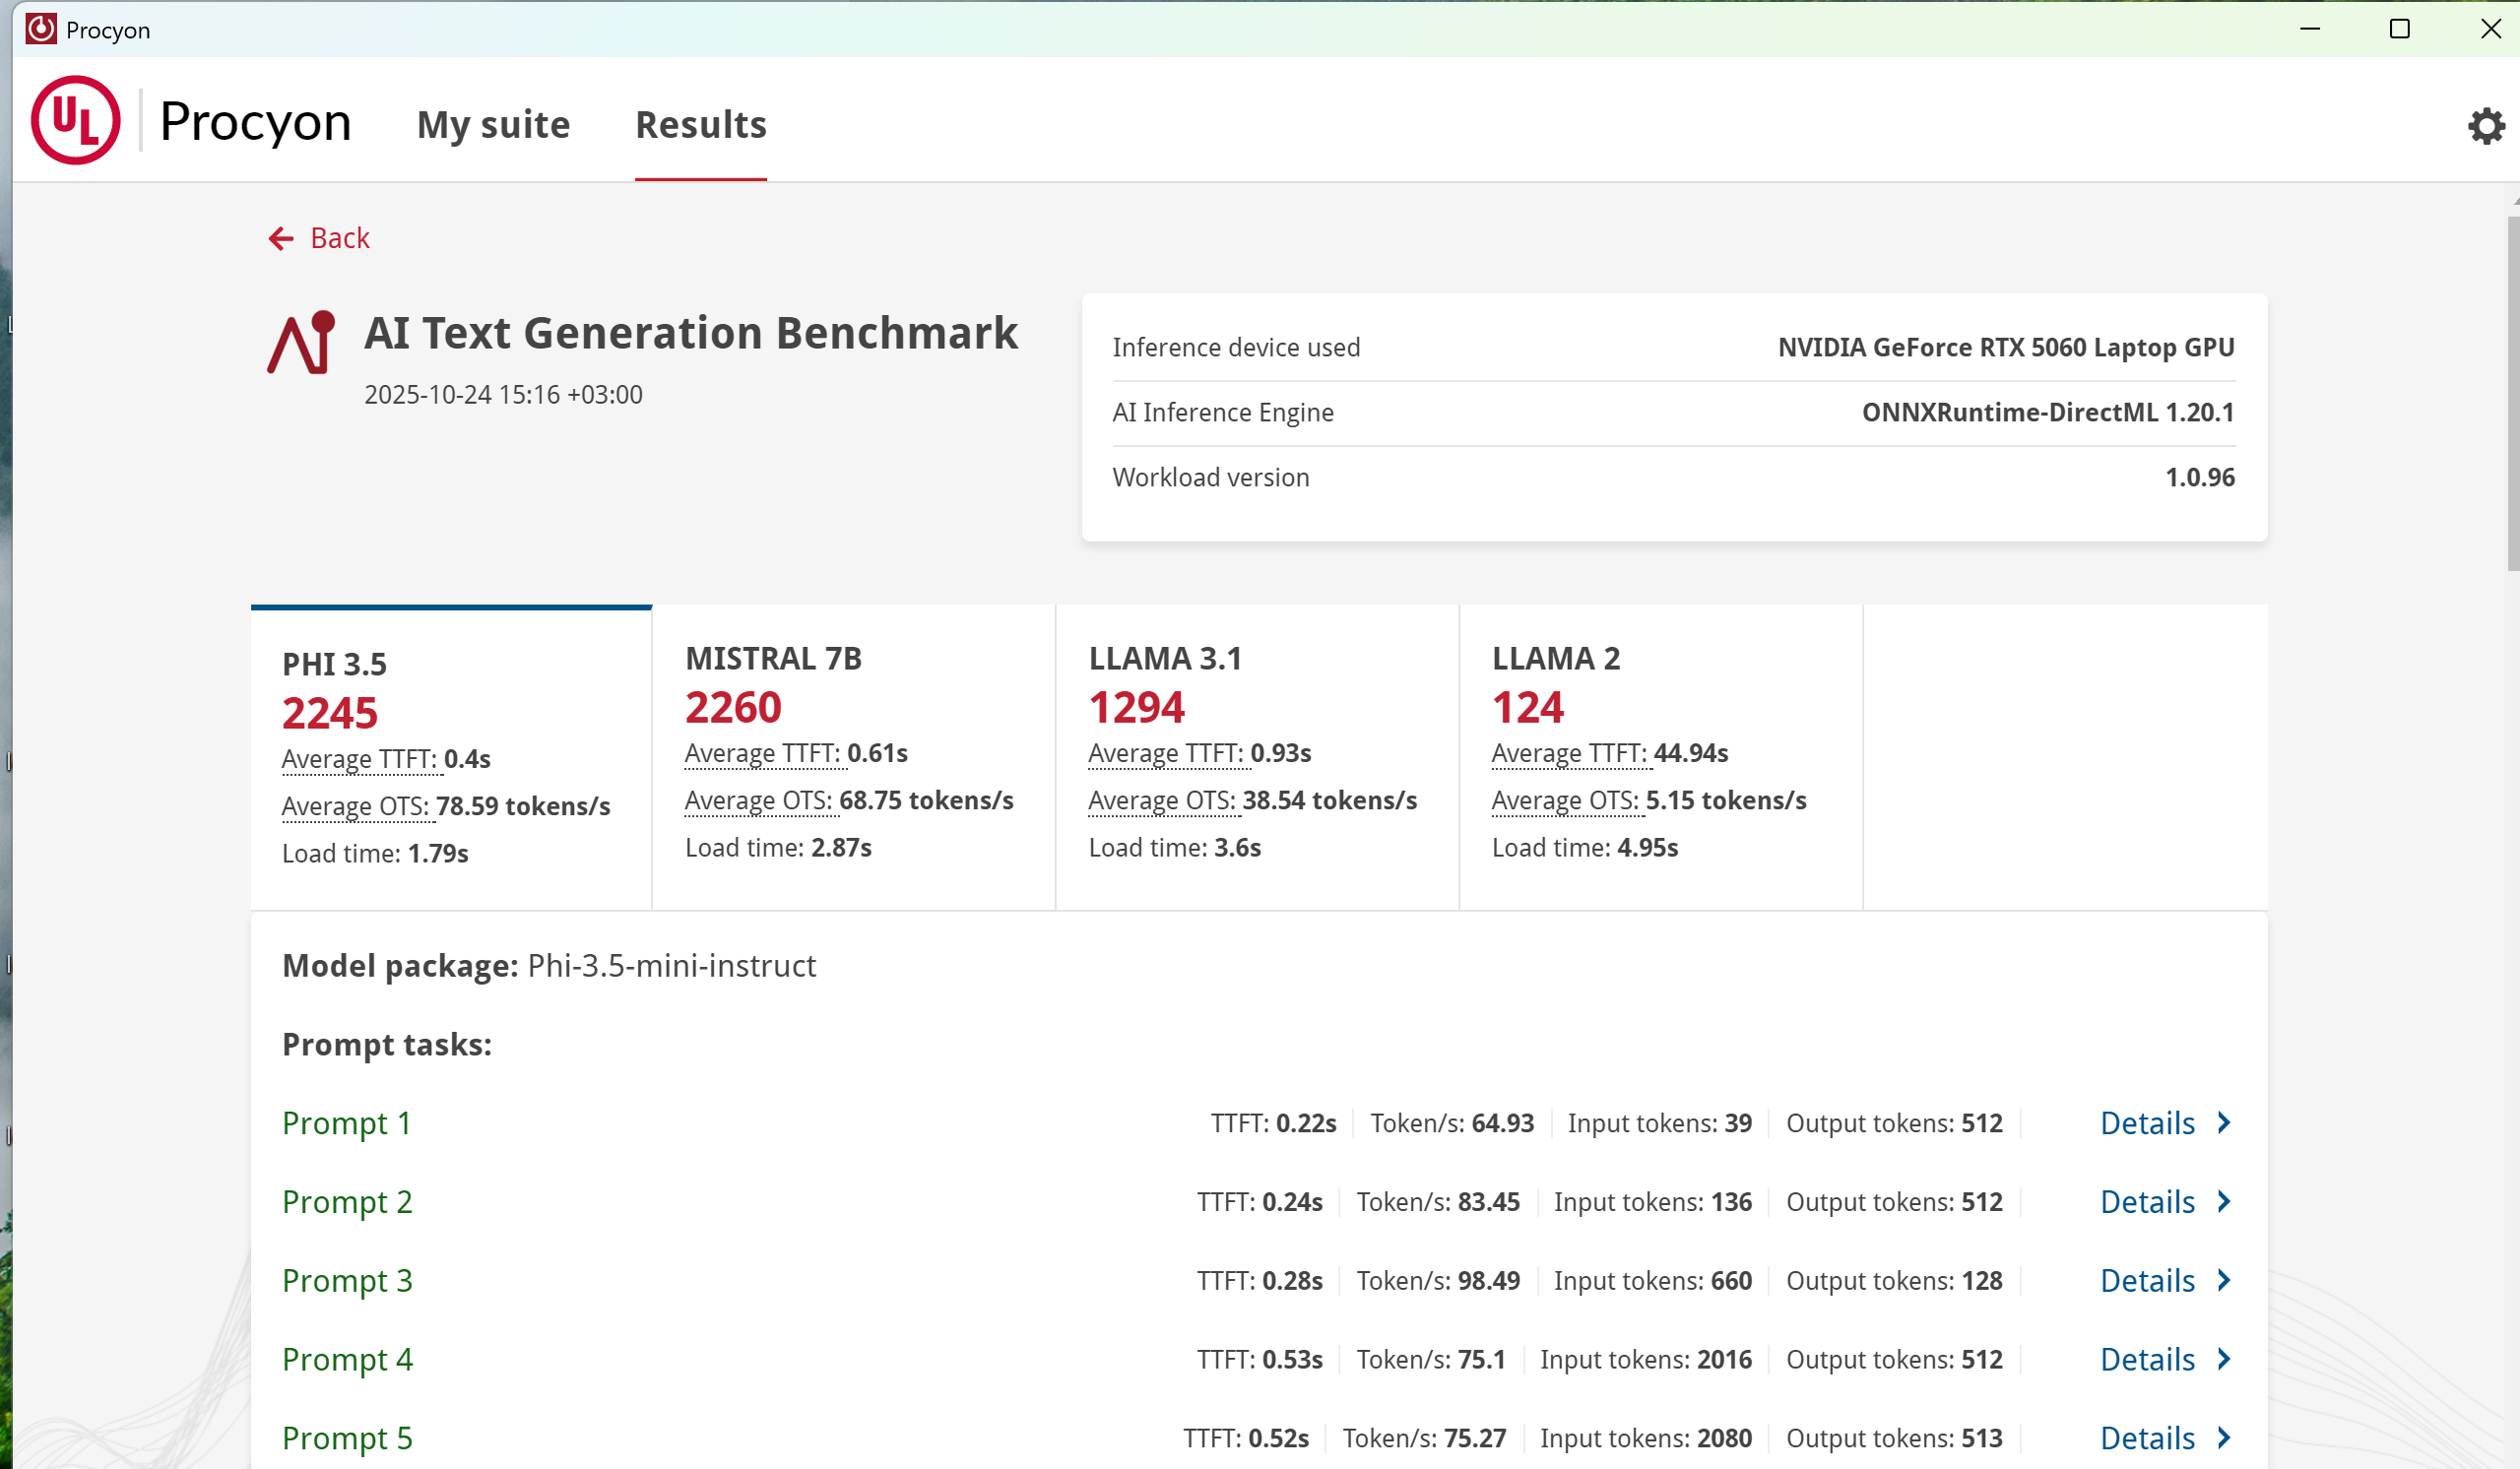Select the LLAMA 3.1 score card
The image size is (2520, 1469).
pos(1257,757)
